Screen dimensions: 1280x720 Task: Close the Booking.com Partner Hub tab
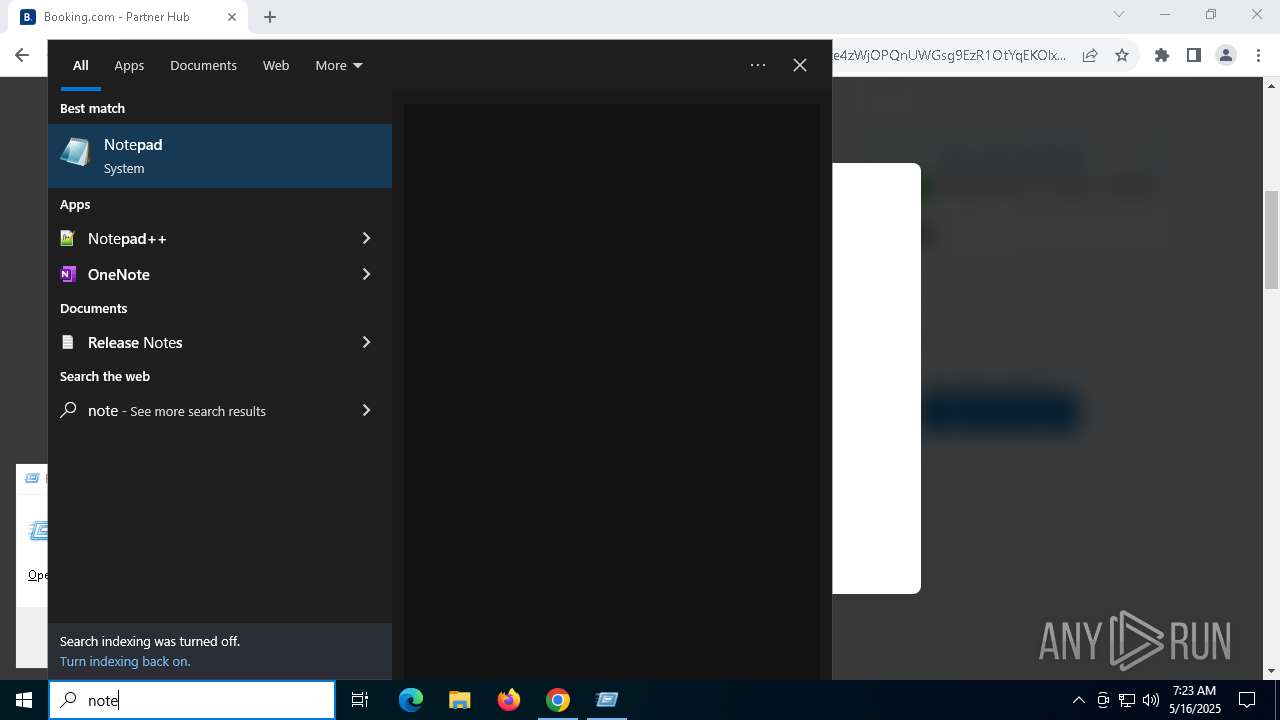pyautogui.click(x=232, y=17)
